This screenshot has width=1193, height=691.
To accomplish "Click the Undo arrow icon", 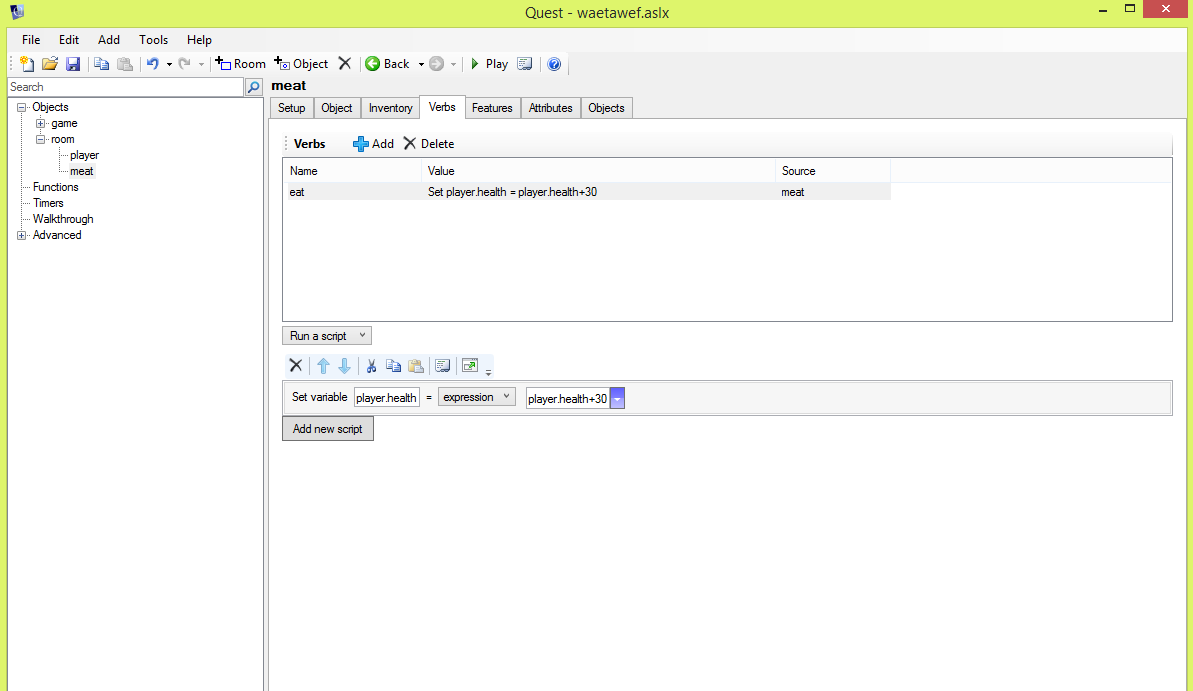I will pyautogui.click(x=152, y=64).
